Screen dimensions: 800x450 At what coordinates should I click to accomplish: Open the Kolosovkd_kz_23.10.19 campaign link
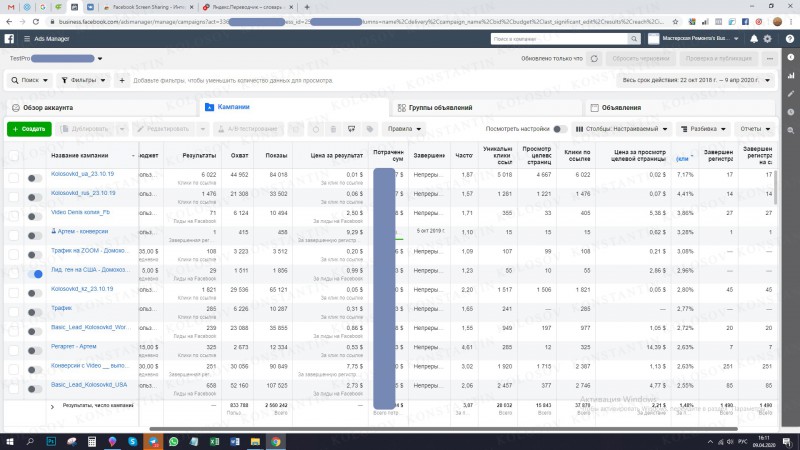[82, 289]
